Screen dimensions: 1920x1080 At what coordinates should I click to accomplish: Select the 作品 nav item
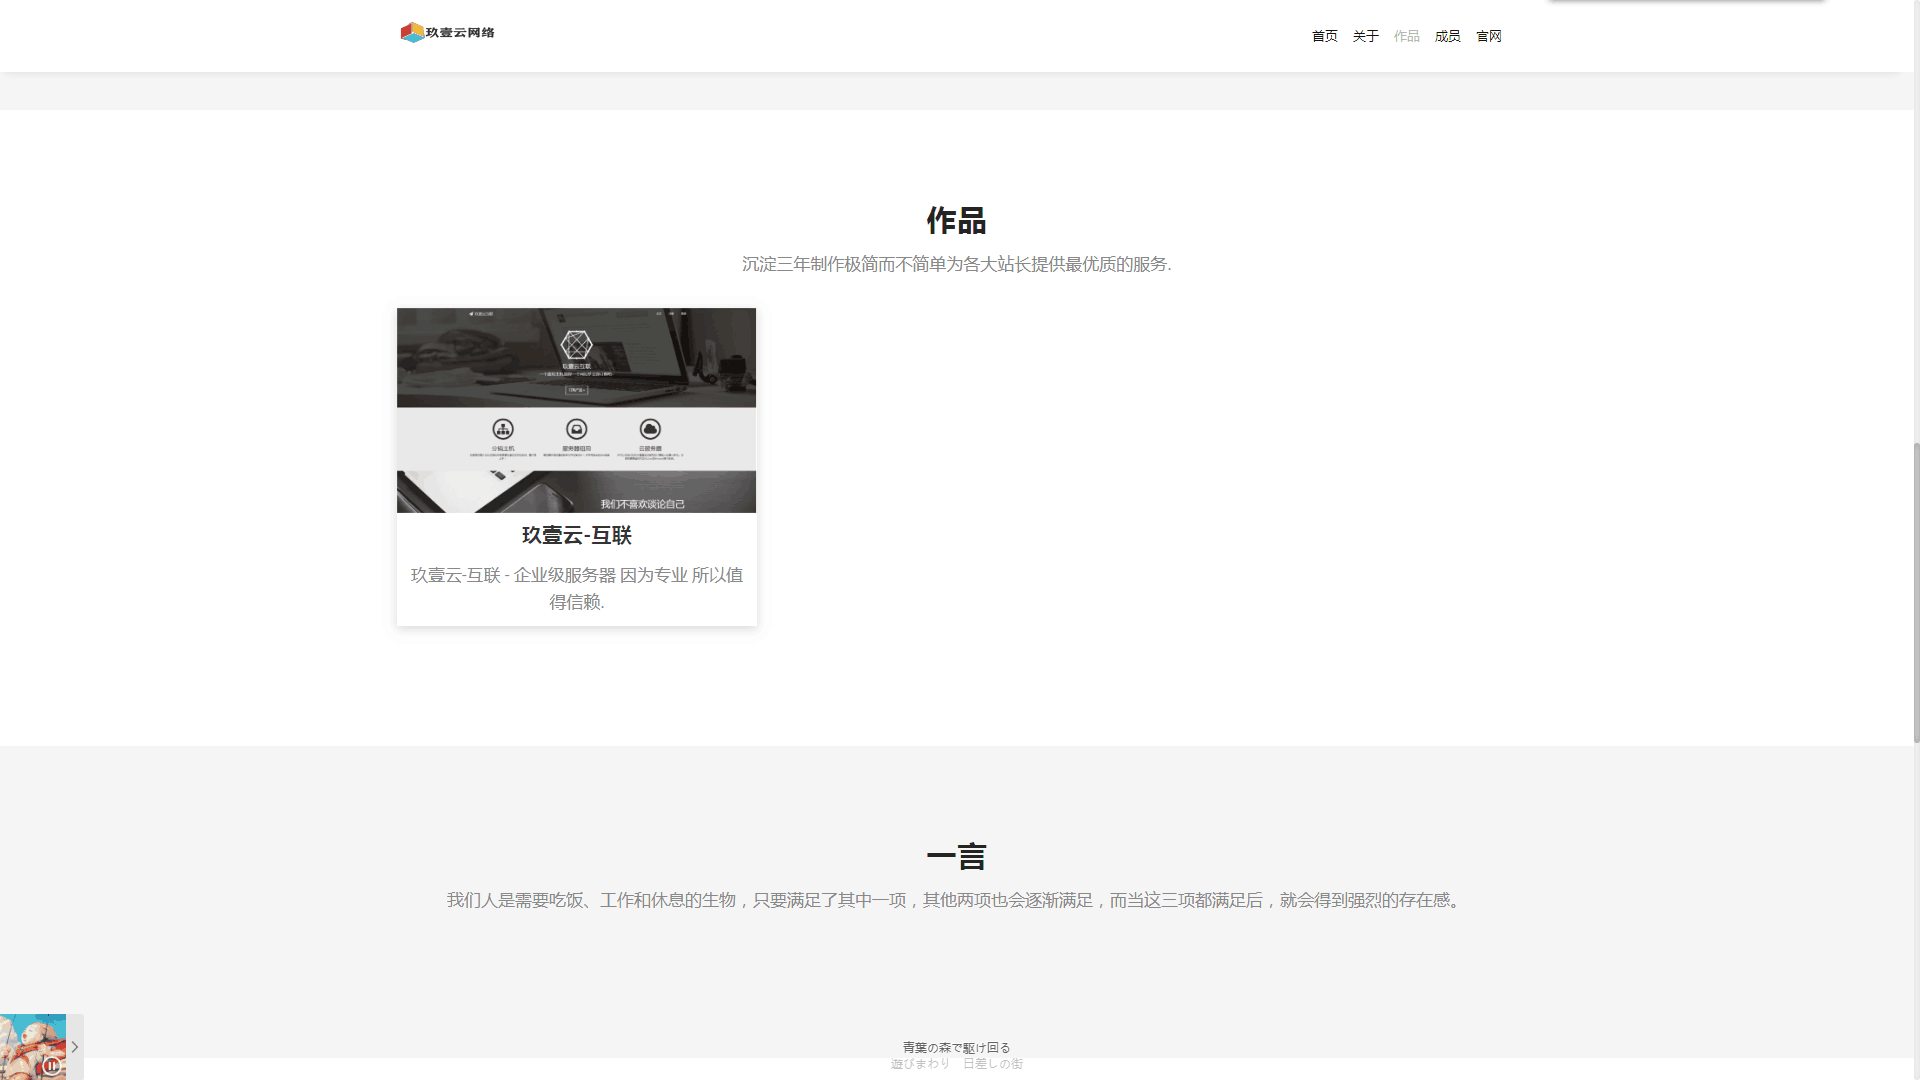pyautogui.click(x=1406, y=36)
